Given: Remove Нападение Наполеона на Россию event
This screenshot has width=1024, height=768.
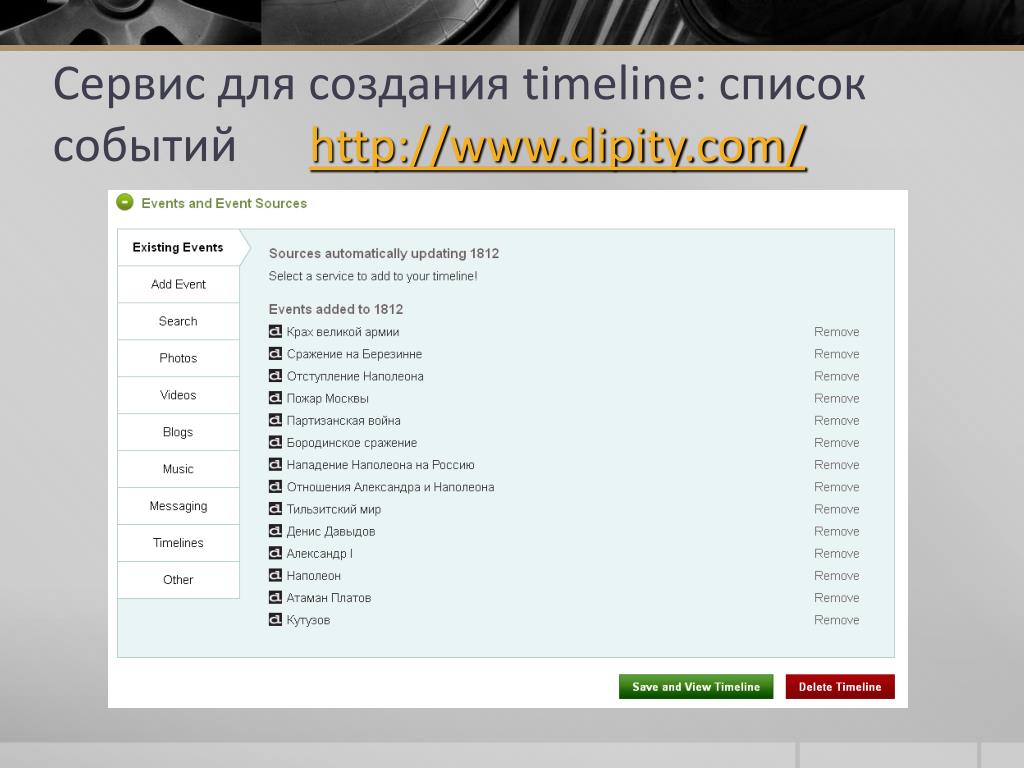Looking at the screenshot, I should click(837, 465).
